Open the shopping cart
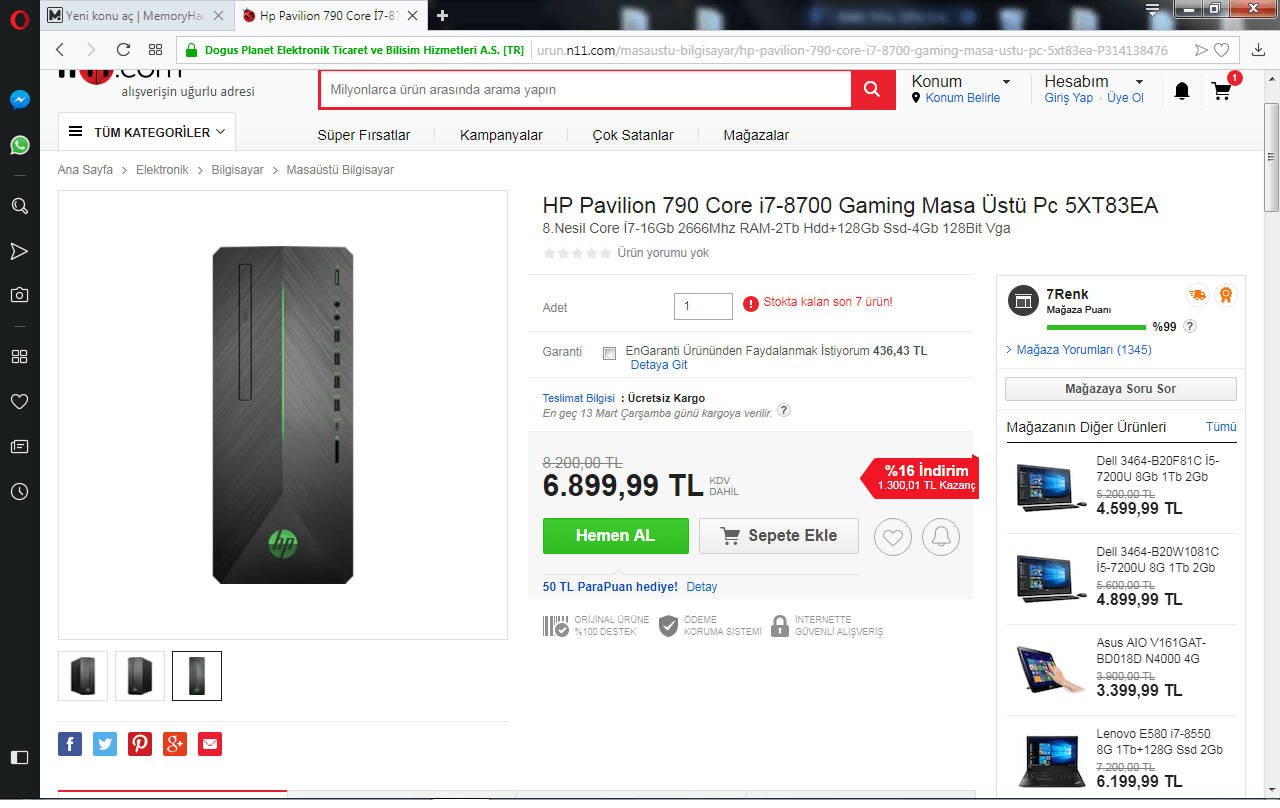The image size is (1280, 808). tap(1221, 91)
